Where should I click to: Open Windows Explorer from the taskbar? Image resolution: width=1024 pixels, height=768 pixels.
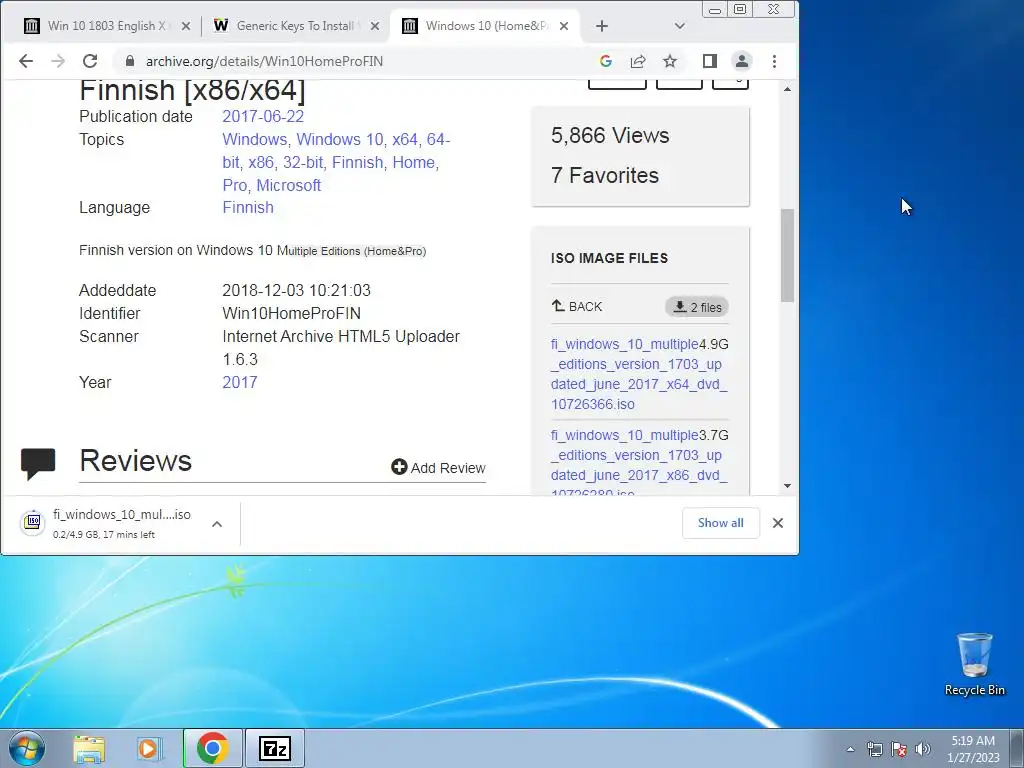tap(89, 748)
